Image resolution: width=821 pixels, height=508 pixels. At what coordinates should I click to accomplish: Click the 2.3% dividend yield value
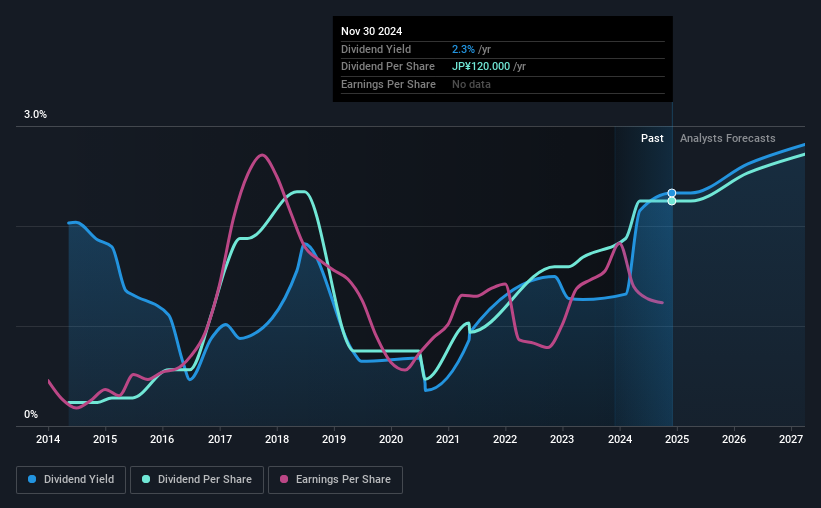(x=463, y=49)
